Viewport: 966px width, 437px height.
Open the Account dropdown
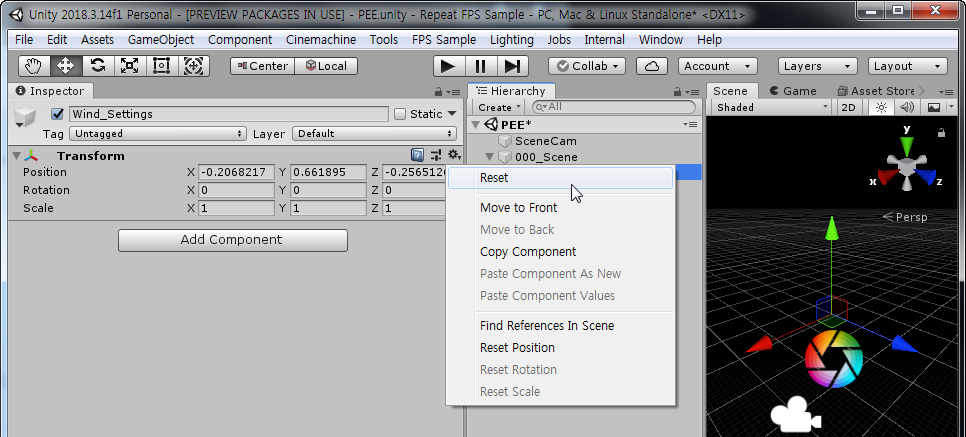point(718,66)
